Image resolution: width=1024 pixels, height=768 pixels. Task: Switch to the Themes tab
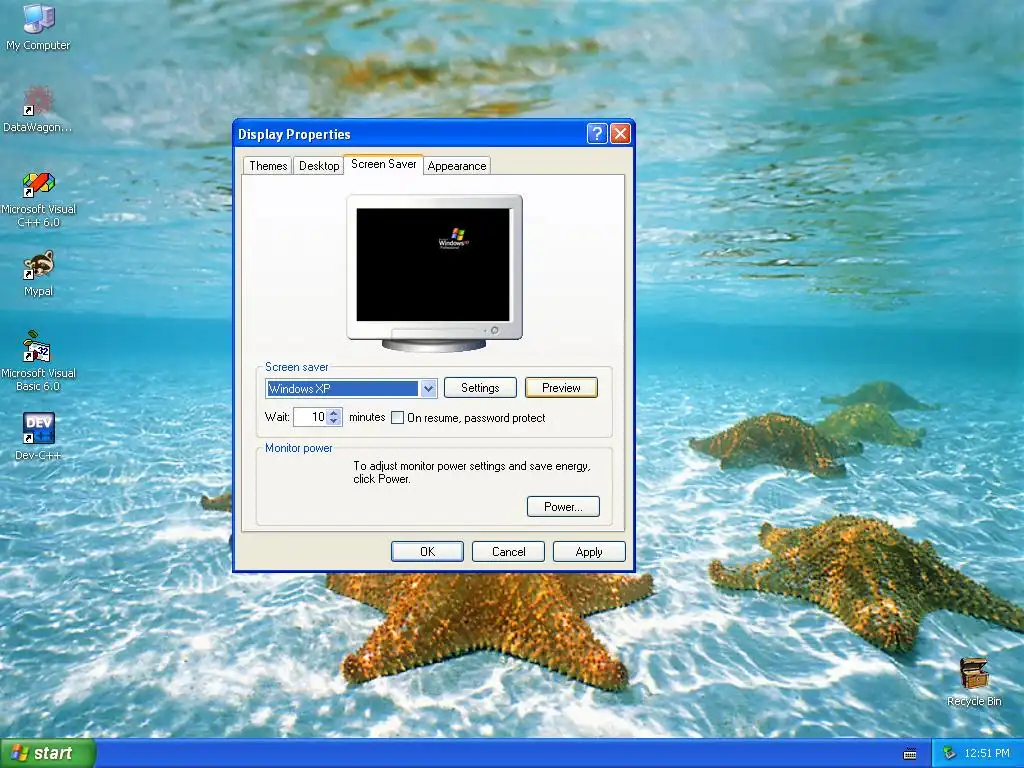point(268,166)
